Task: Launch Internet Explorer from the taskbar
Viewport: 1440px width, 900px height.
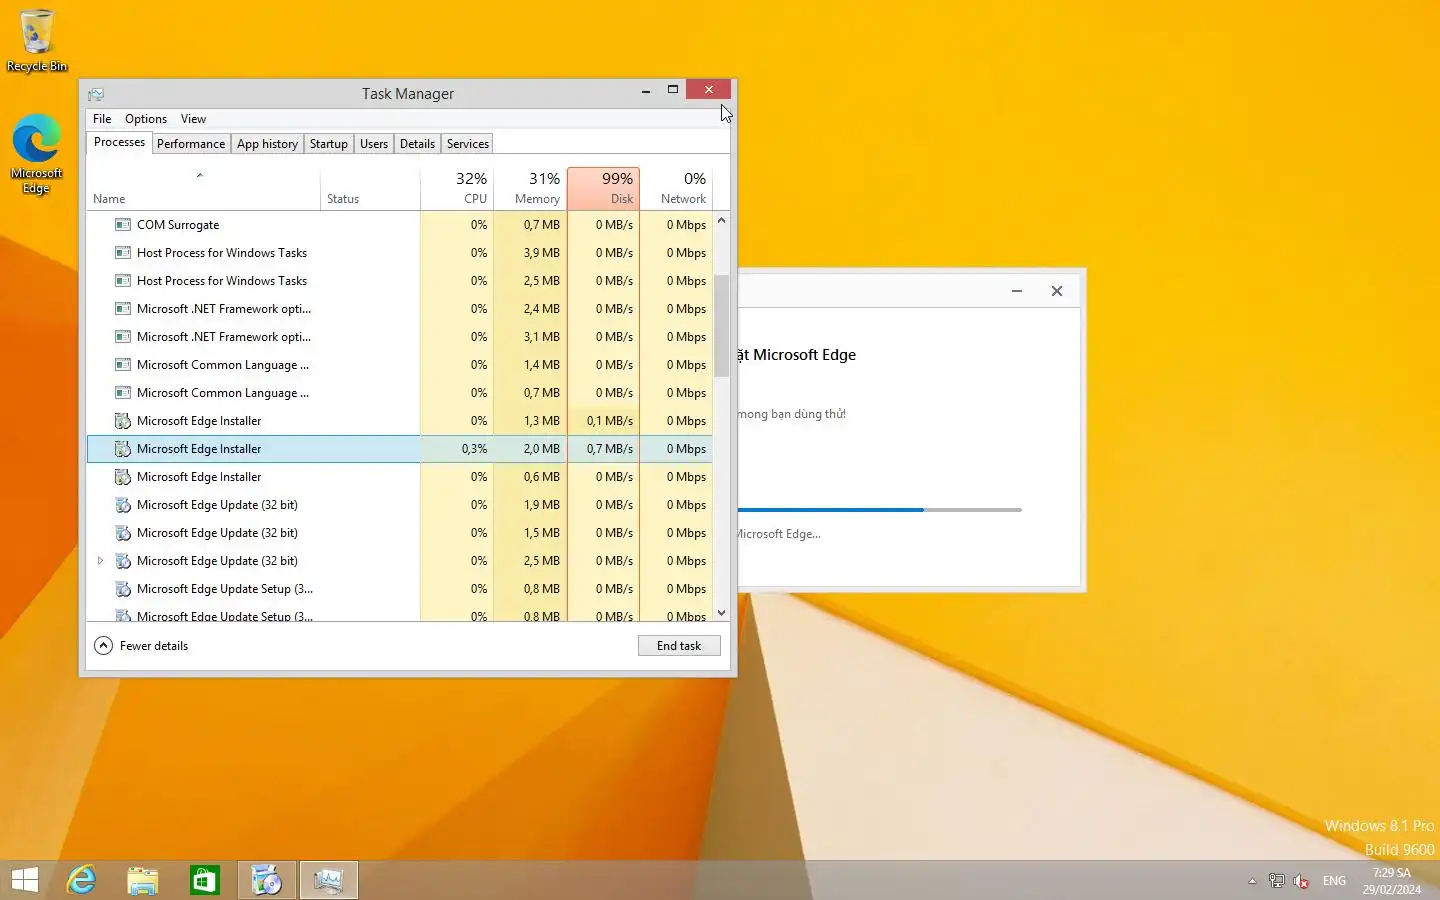Action: coord(81,880)
